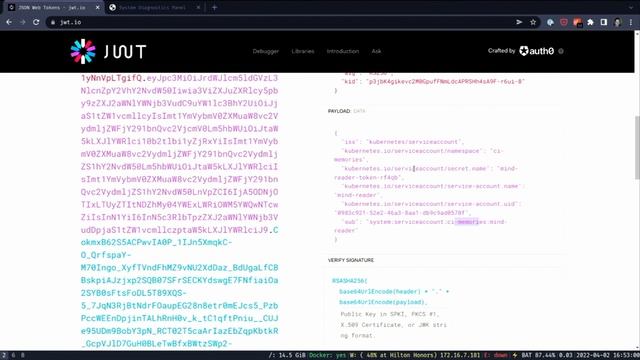
Task: Click the "sub" system:serviceaccount payload line
Action: (420, 226)
